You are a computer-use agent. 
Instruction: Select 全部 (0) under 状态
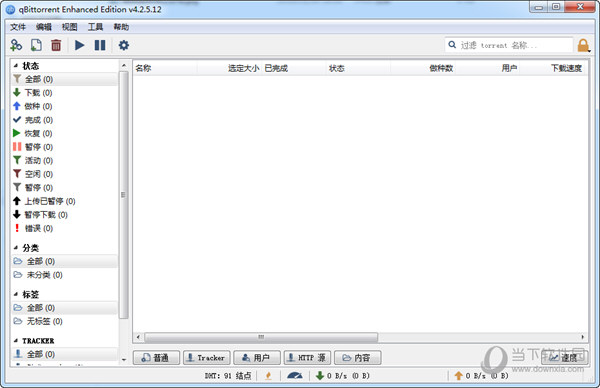(64, 79)
